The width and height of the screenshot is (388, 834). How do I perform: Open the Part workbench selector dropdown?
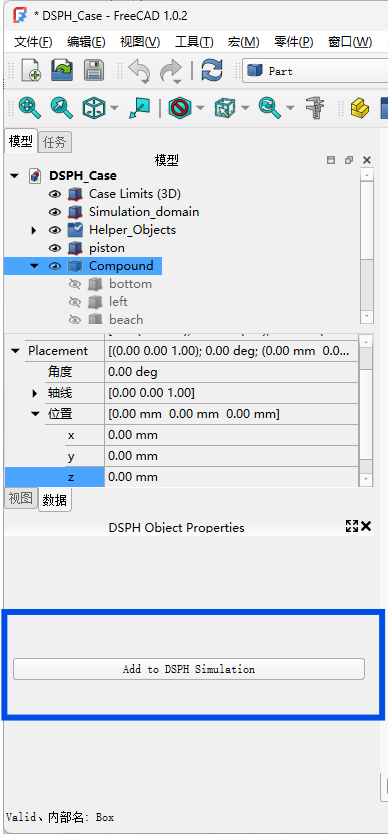315,71
